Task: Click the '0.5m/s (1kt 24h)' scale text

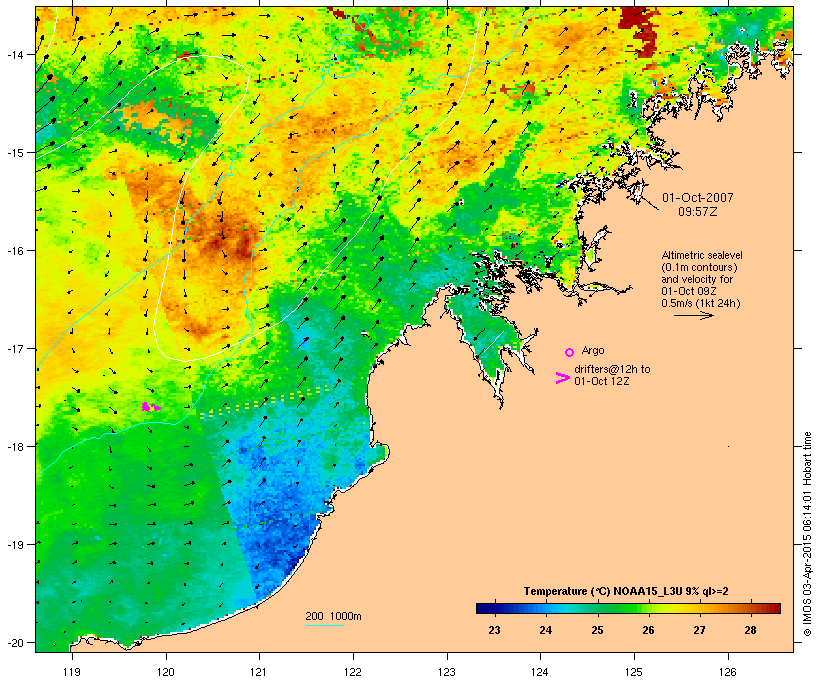Action: [701, 303]
